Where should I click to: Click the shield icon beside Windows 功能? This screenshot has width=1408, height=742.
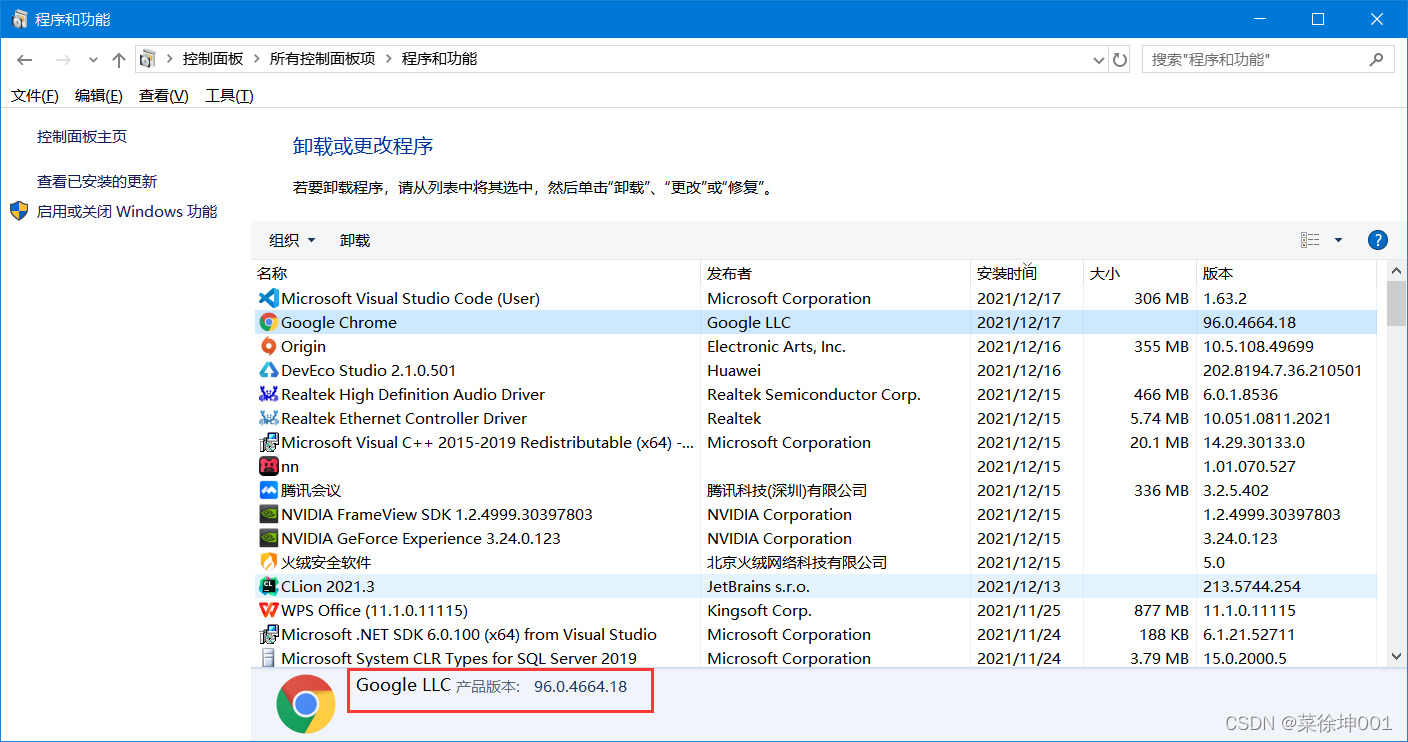pyautogui.click(x=19, y=211)
